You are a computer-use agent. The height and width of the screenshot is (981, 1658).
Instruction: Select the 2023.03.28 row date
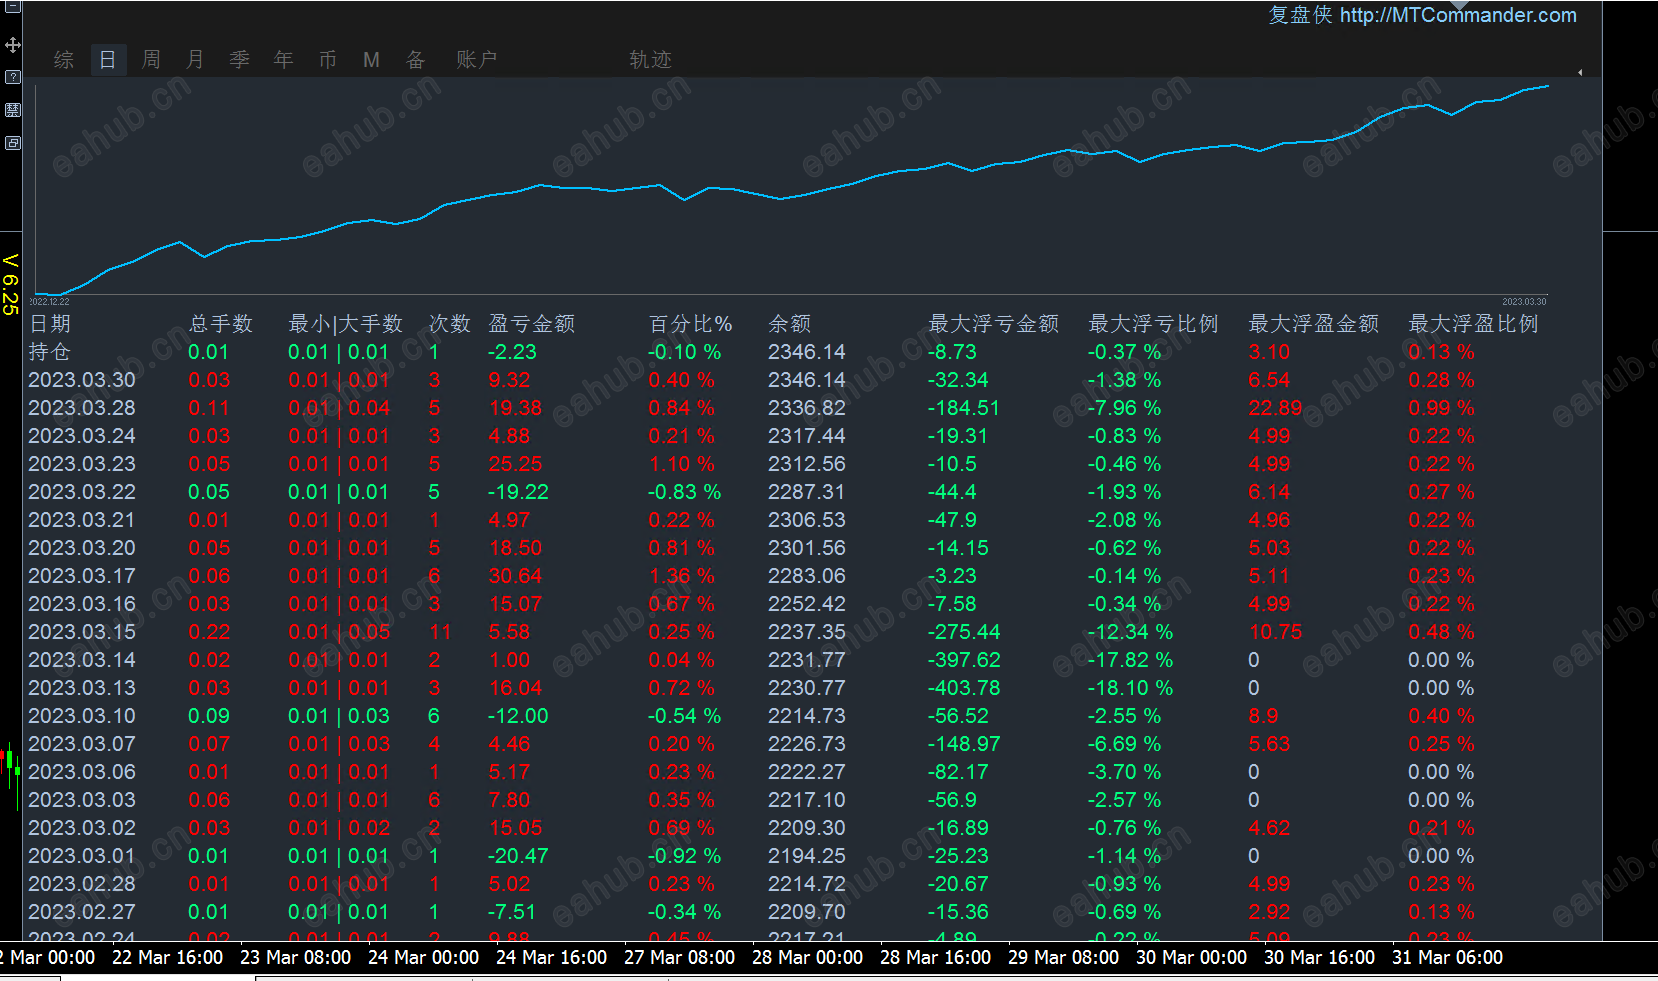coord(82,408)
